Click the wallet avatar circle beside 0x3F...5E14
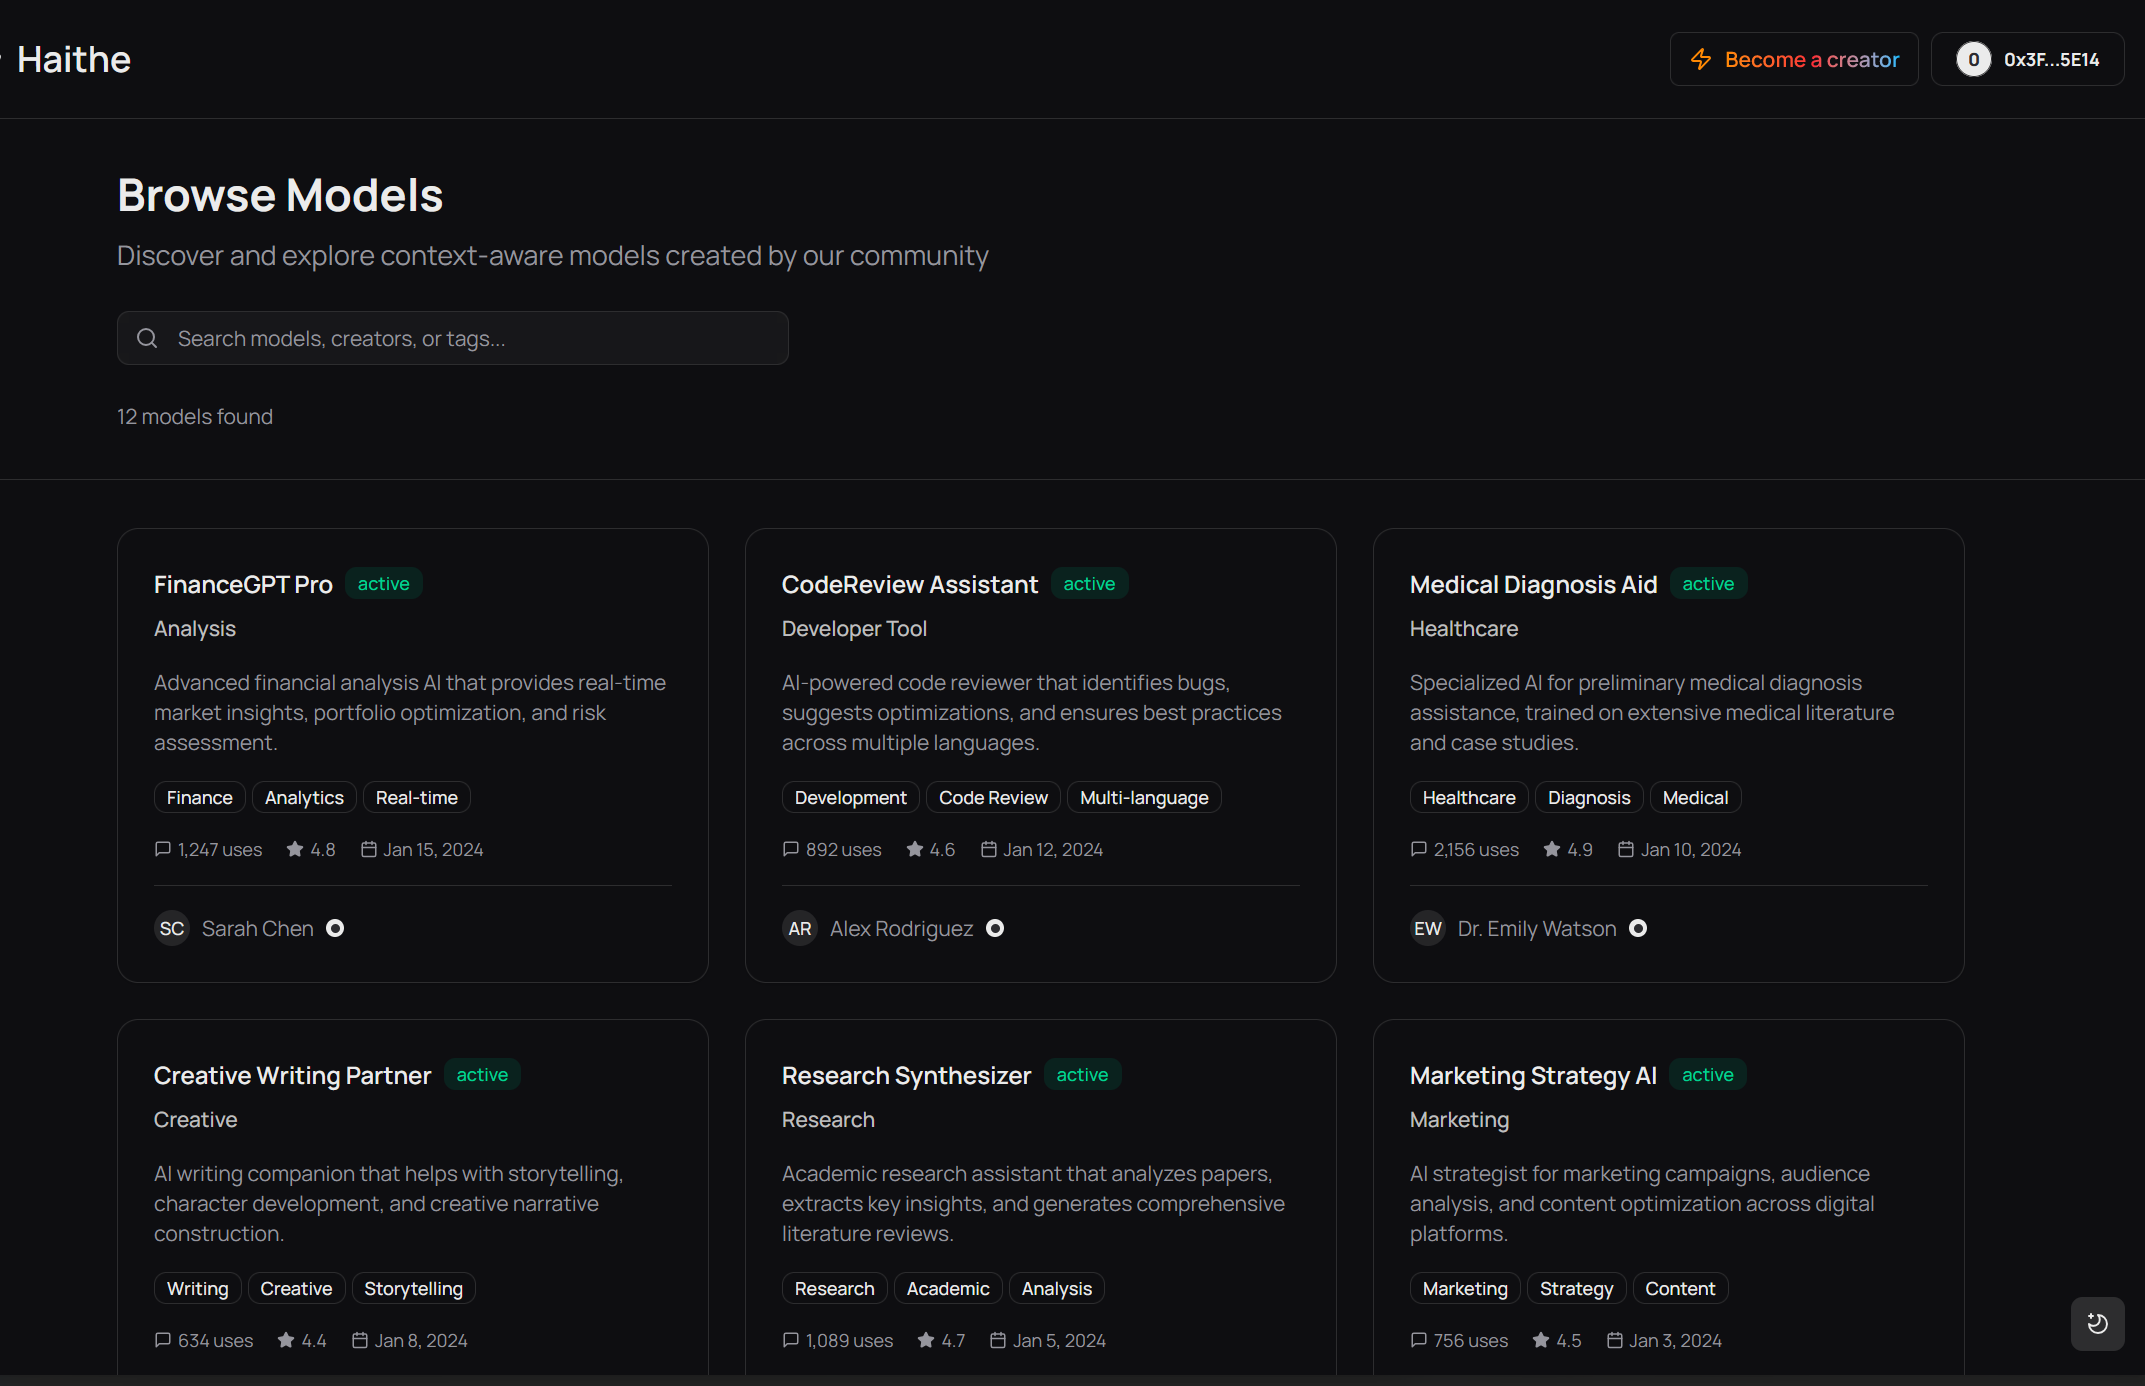The width and height of the screenshot is (2145, 1386). tap(1973, 59)
